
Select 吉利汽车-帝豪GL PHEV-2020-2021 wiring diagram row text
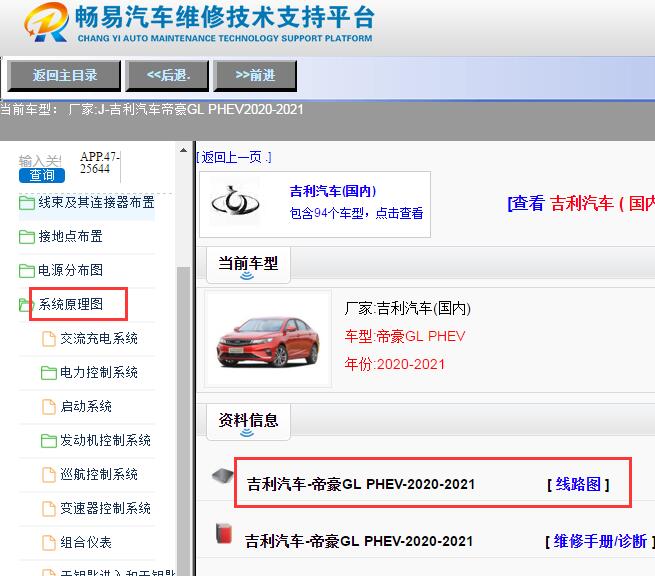(361, 485)
